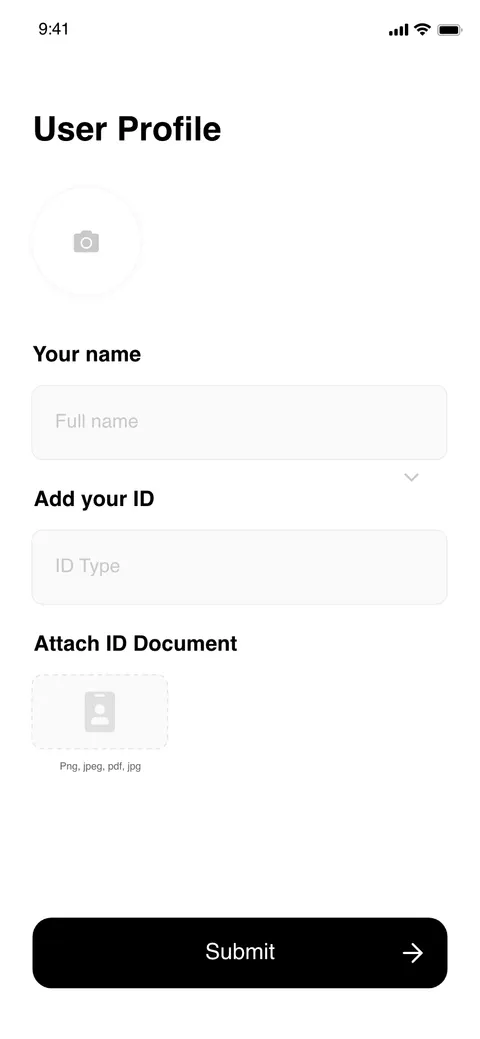Click the Submit button label
The width and height of the screenshot is (480, 1039).
click(240, 952)
